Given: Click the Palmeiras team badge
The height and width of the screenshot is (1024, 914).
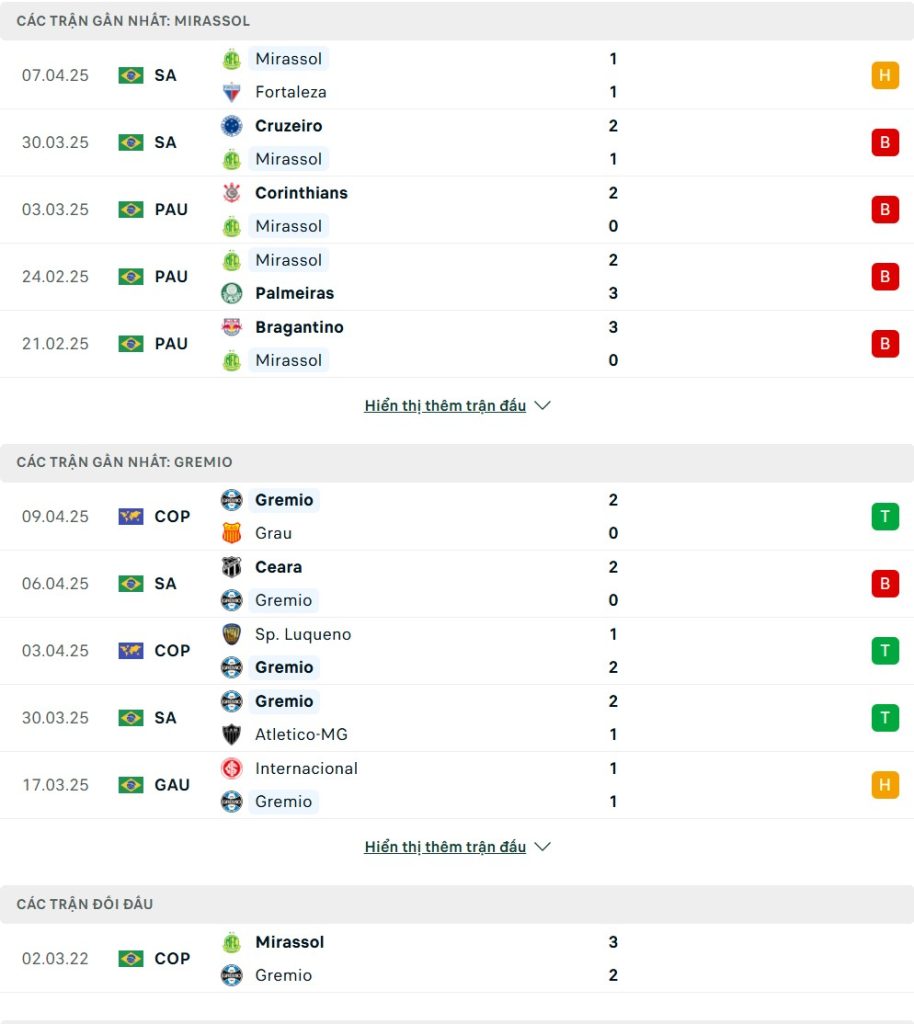Looking at the screenshot, I should point(231,293).
